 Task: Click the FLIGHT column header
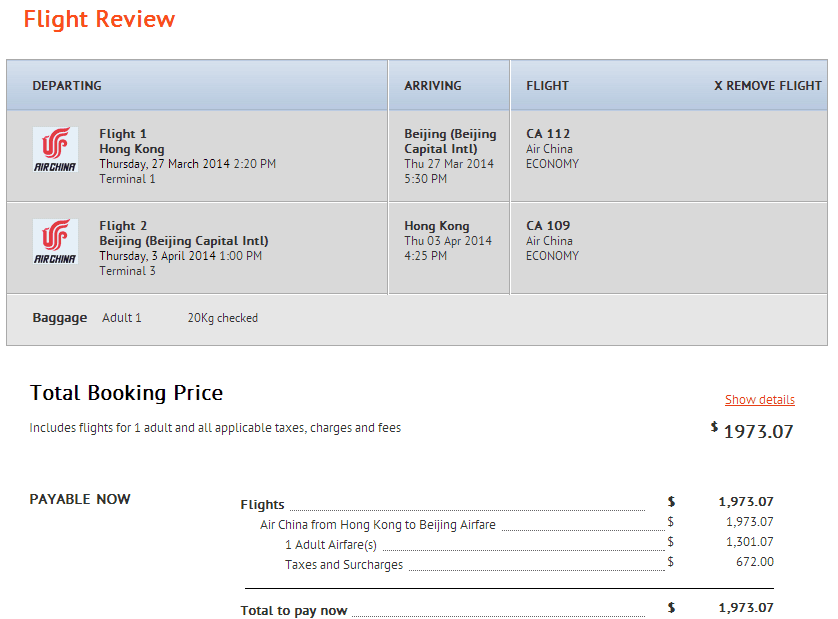[547, 86]
